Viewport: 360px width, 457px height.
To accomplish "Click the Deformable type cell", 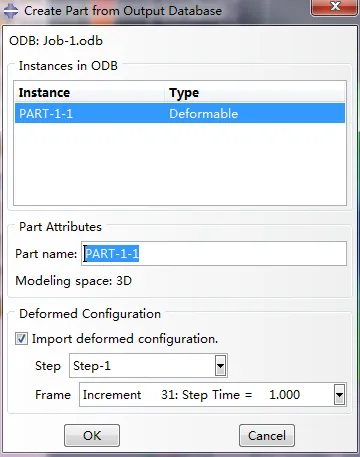I will [x=203, y=114].
